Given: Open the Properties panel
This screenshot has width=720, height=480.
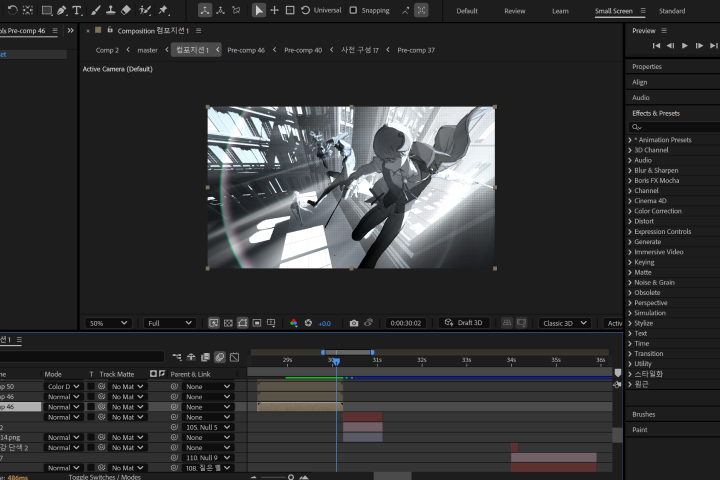Looking at the screenshot, I should pyautogui.click(x=647, y=67).
